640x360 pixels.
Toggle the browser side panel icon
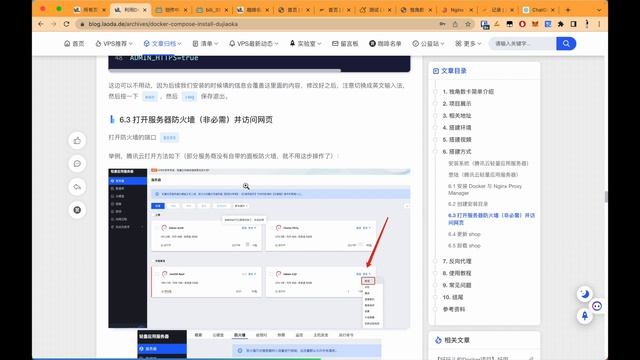573,24
